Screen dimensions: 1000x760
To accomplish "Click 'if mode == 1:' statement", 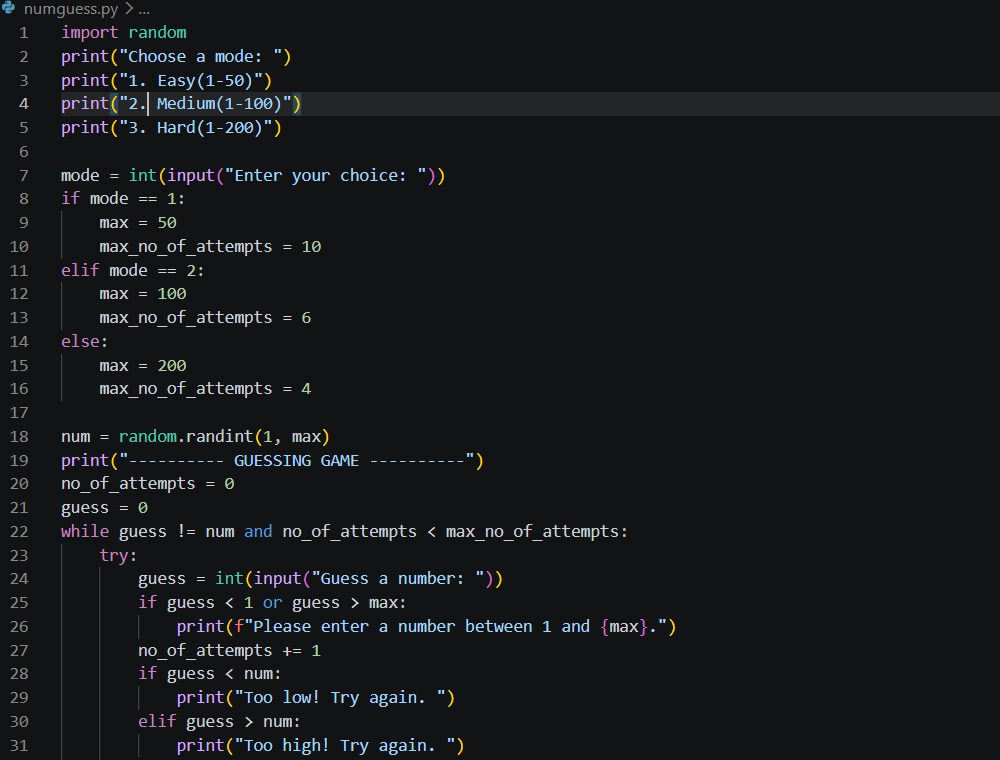I will point(123,199).
